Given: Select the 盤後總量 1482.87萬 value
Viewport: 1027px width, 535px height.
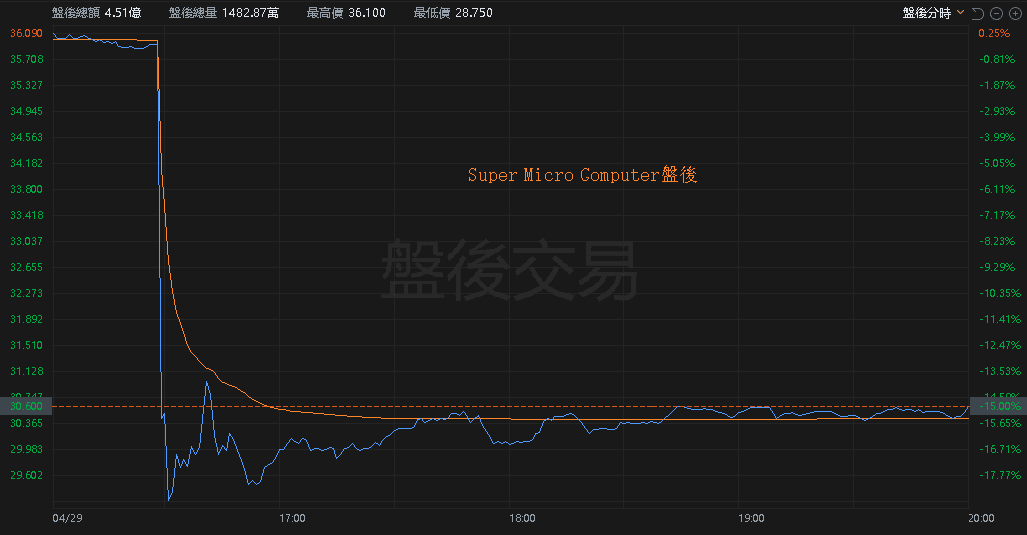Looking at the screenshot, I should pyautogui.click(x=223, y=13).
